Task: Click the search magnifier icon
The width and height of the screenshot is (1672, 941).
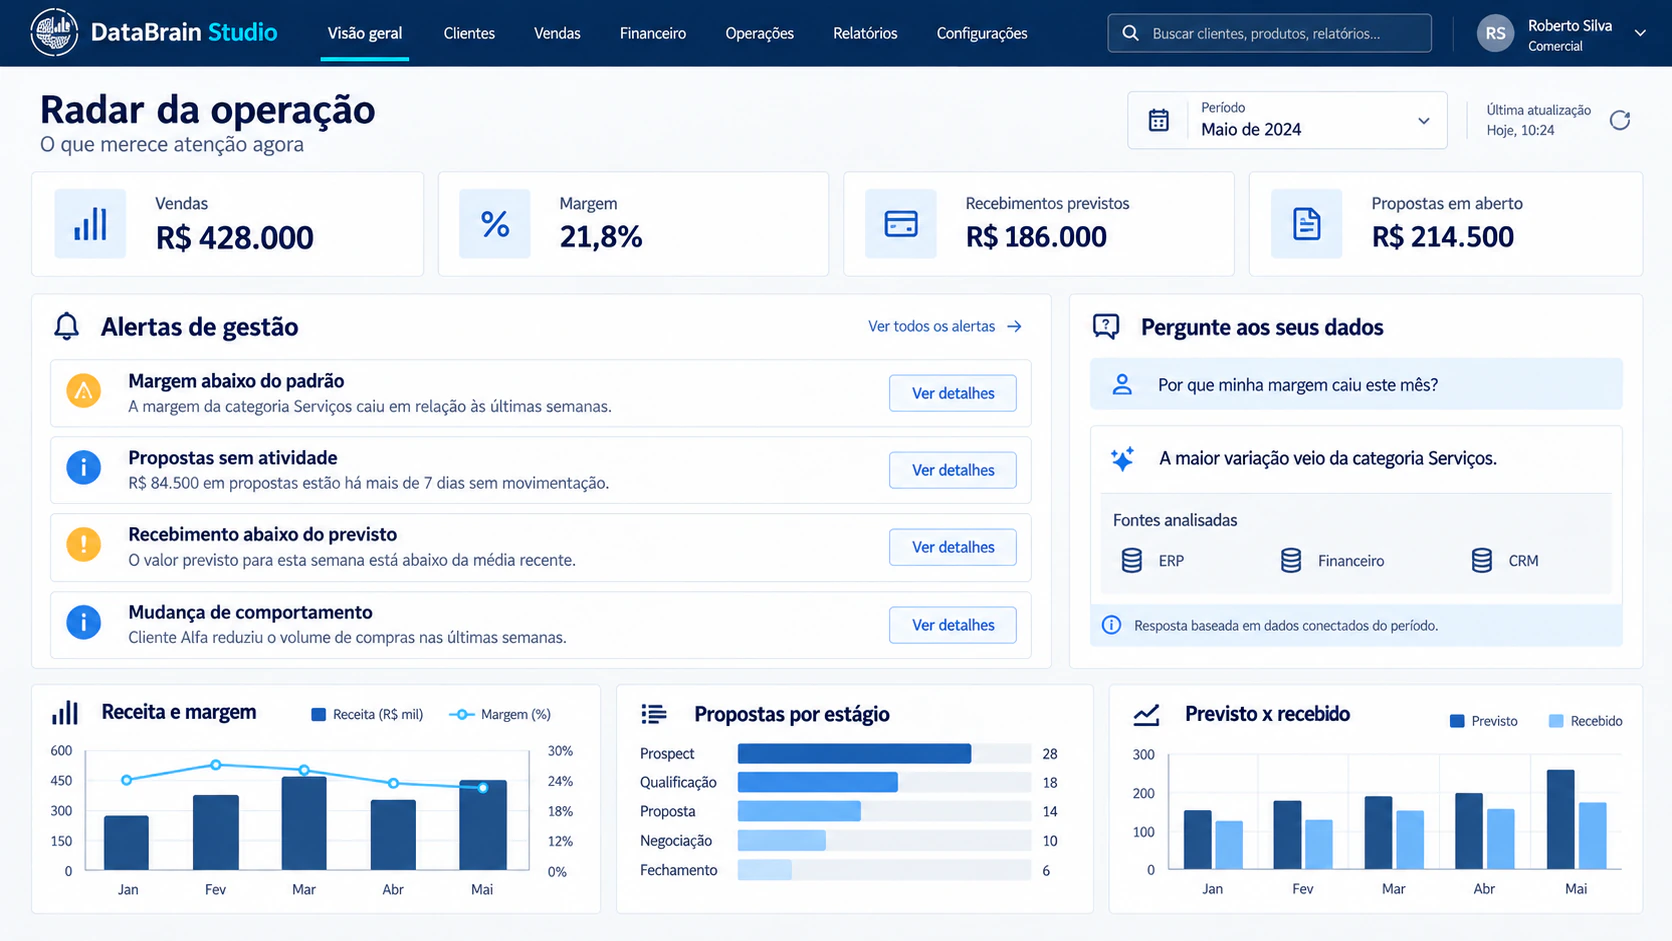Action: coord(1131,33)
